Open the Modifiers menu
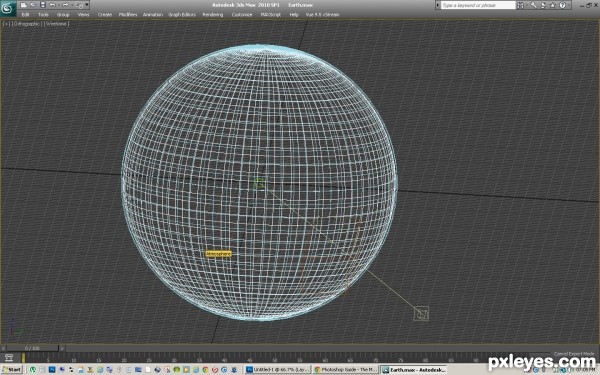The width and height of the screenshot is (600, 375). coord(128,15)
